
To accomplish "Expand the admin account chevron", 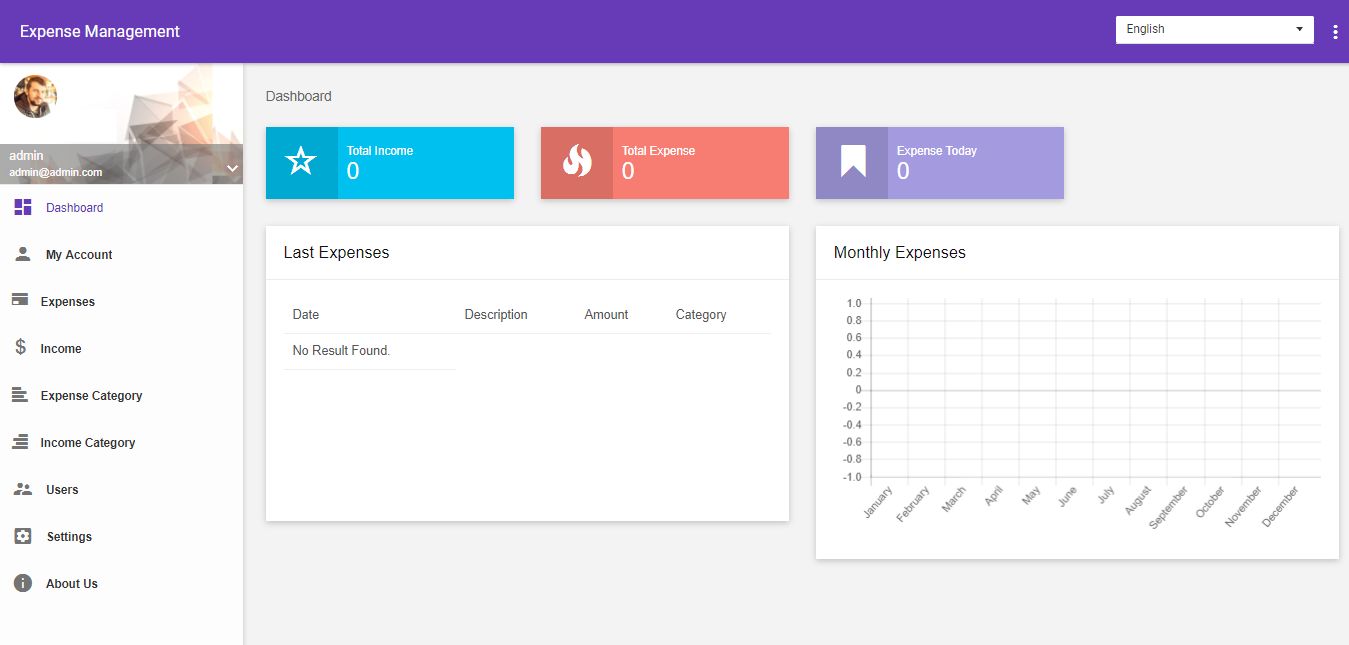I will tap(232, 168).
